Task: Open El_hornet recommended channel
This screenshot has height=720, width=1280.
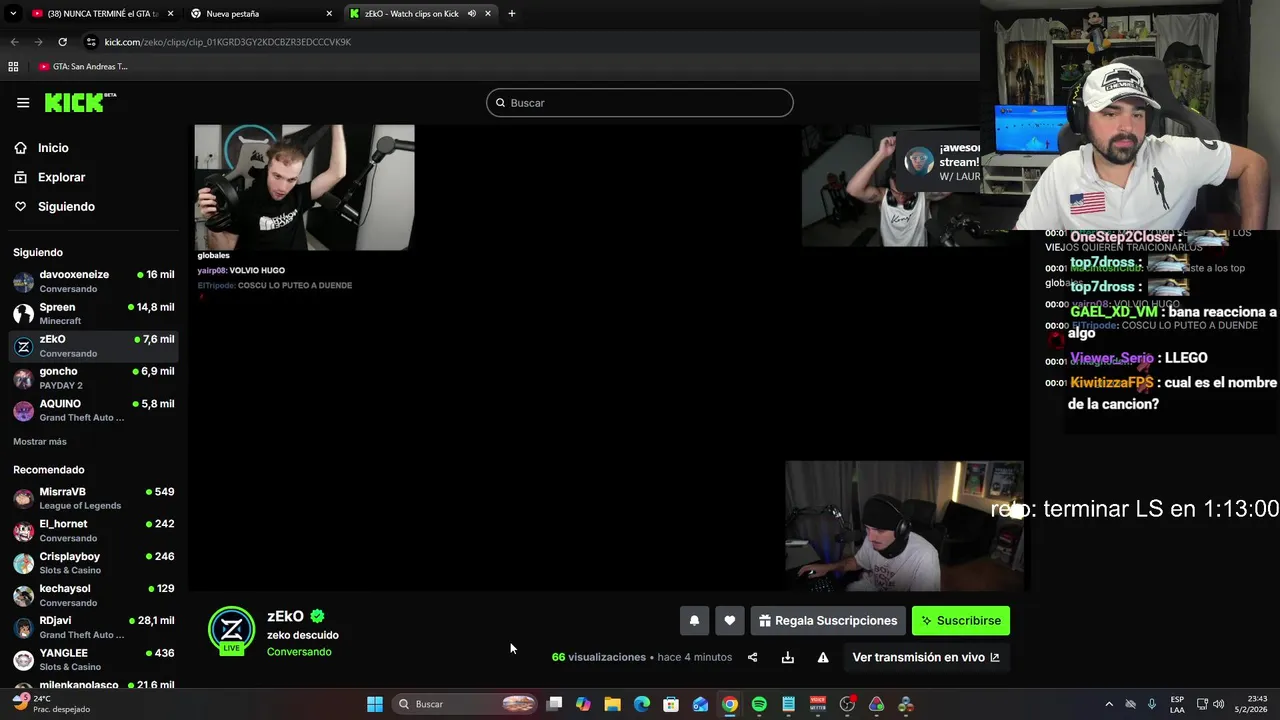Action: pos(94,530)
